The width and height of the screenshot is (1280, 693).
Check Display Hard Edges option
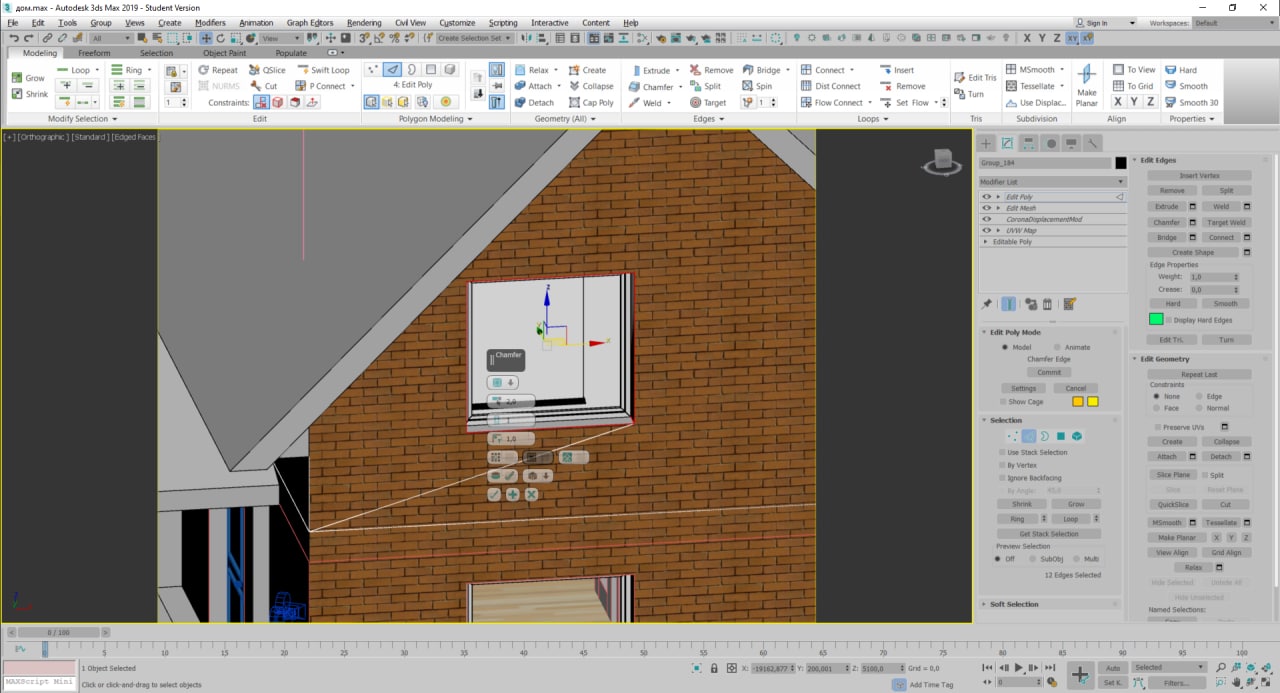(1171, 320)
